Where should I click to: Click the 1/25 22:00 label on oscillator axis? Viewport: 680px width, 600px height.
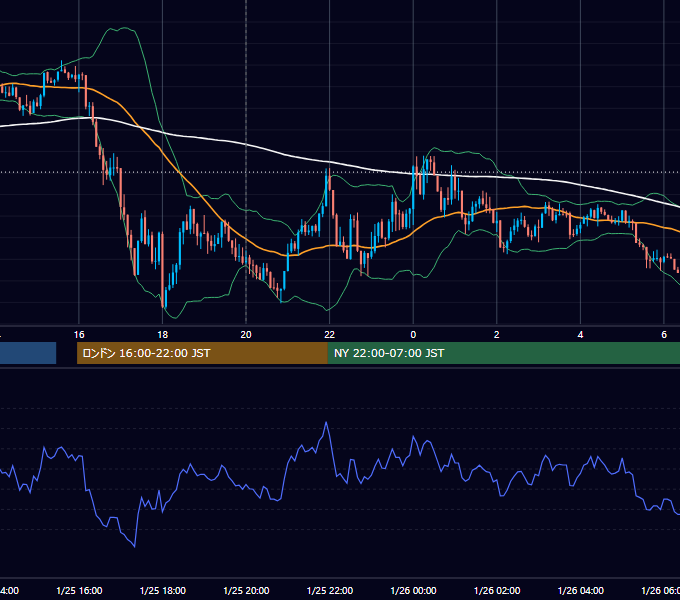(x=330, y=590)
